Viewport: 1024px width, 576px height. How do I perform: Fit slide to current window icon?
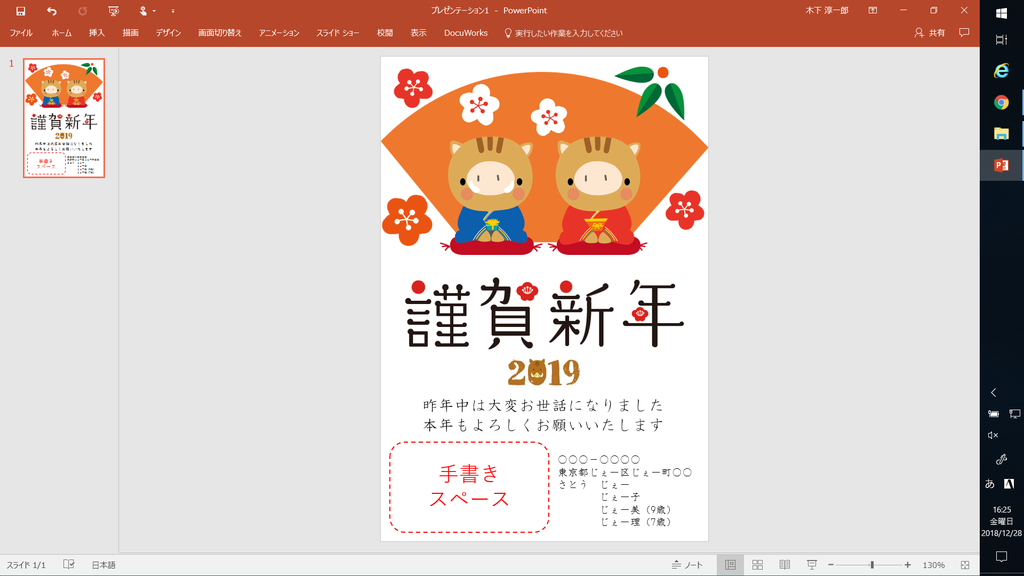[965, 565]
